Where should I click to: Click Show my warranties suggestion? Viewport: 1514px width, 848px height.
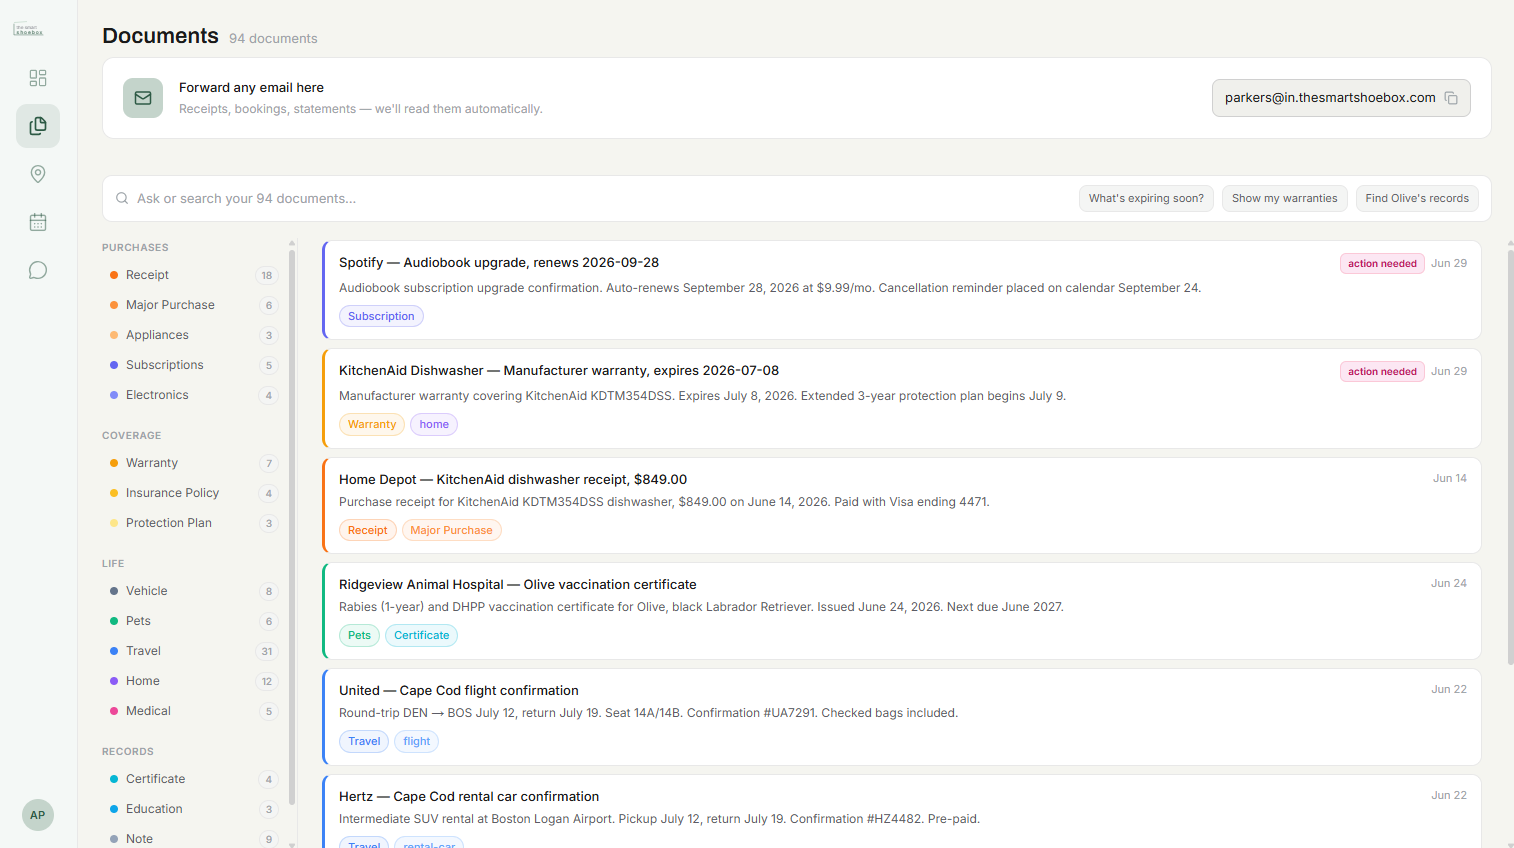tap(1285, 198)
